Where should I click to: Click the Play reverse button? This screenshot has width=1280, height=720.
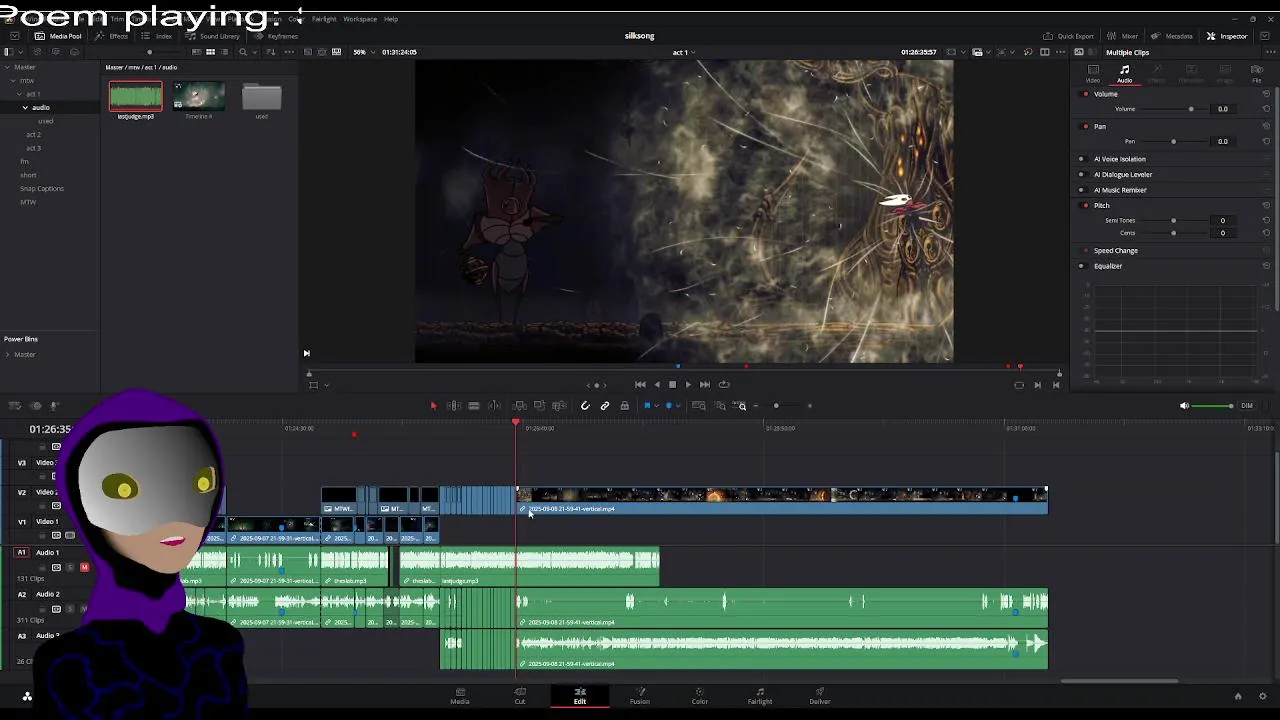tap(656, 384)
